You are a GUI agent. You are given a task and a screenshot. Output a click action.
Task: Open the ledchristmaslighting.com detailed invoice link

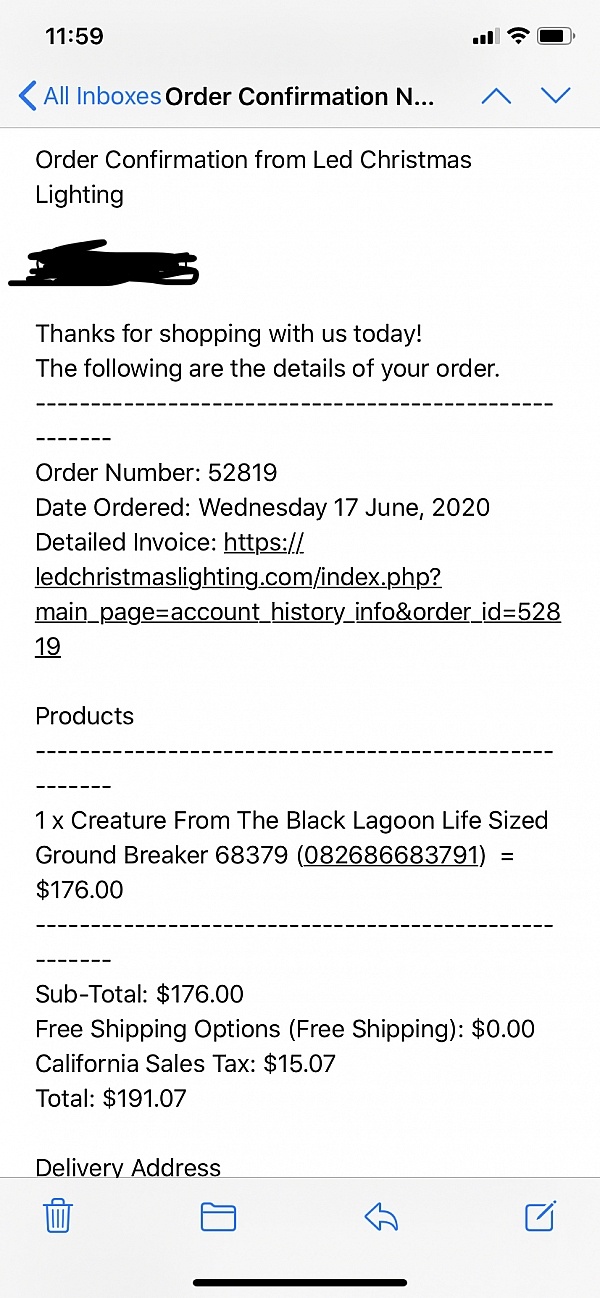coord(298,595)
